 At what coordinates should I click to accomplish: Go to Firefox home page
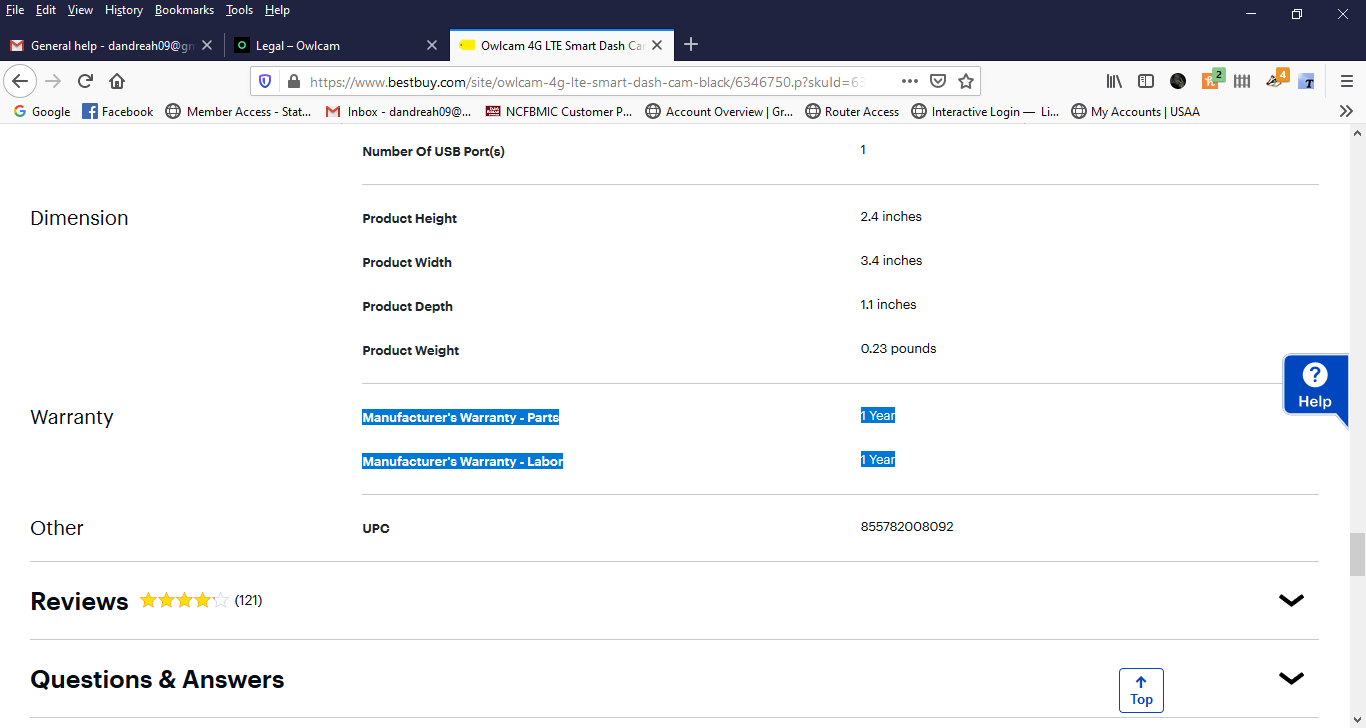[x=117, y=81]
